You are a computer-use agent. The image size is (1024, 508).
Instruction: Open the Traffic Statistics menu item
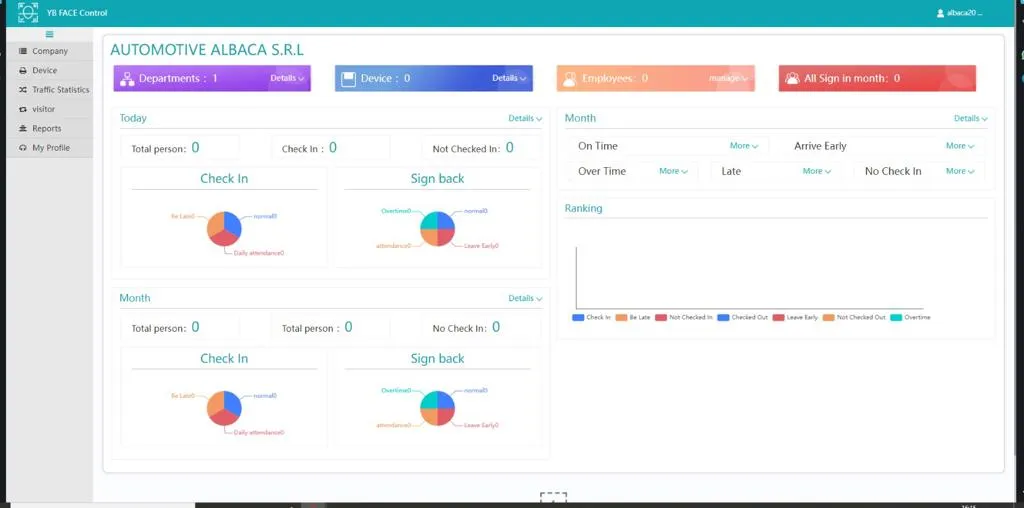coord(60,90)
